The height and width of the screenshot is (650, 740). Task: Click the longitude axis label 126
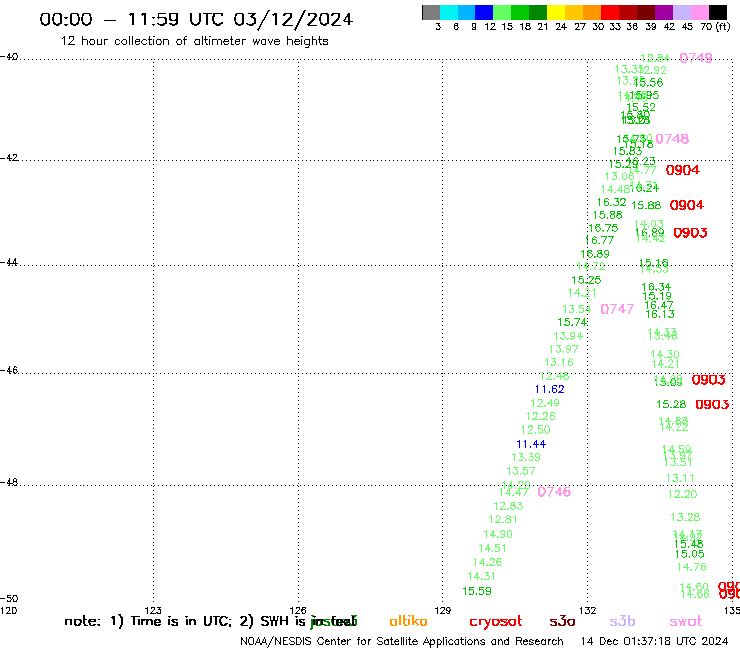(298, 610)
